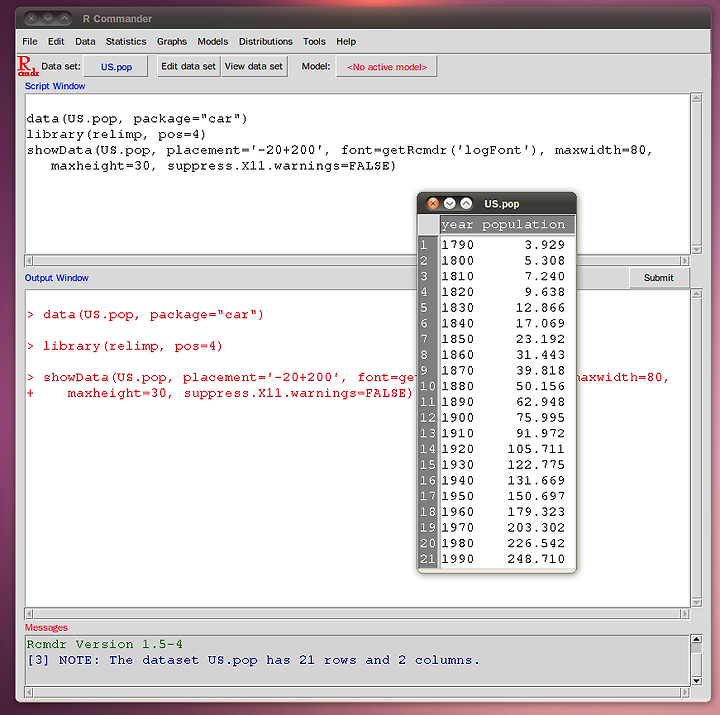Click Rcmdr Version 1.5-4 message
Image resolution: width=720 pixels, height=715 pixels.
(105, 644)
